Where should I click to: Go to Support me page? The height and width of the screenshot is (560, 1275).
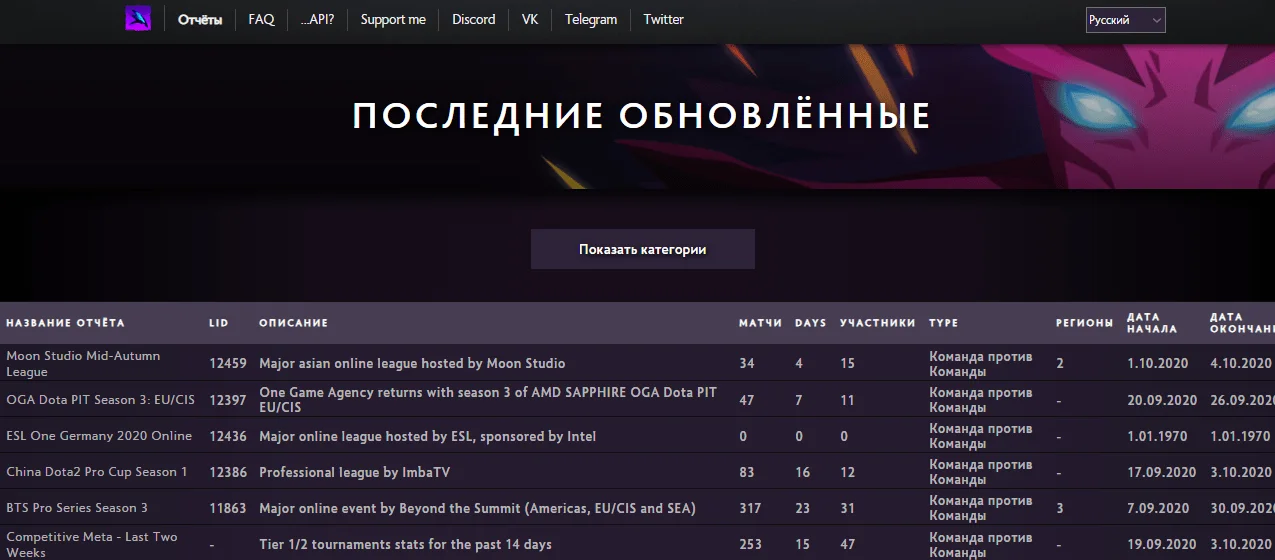(393, 19)
